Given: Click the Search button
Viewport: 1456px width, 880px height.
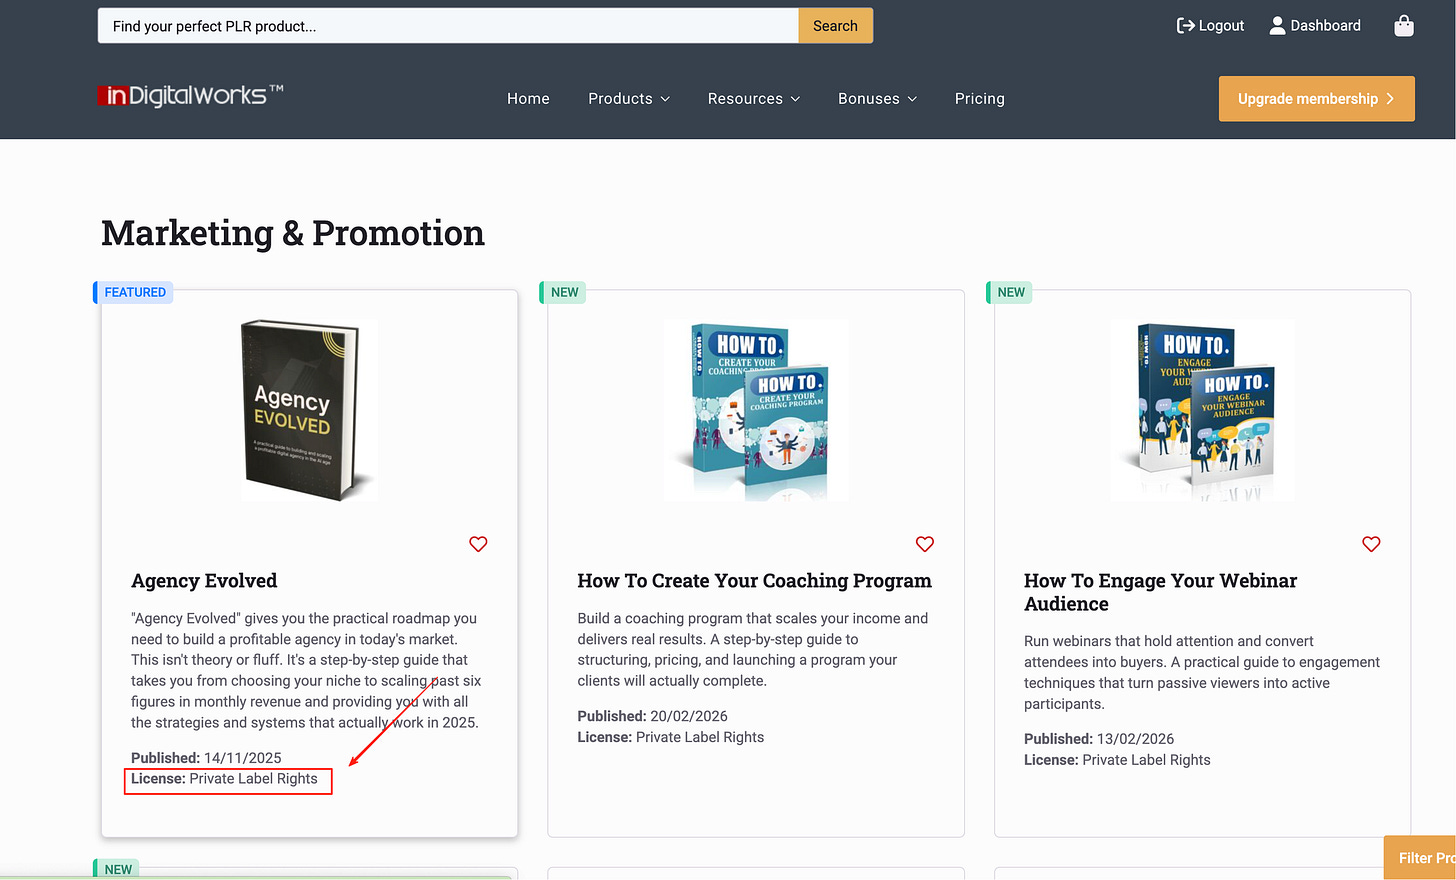Looking at the screenshot, I should tap(835, 26).
